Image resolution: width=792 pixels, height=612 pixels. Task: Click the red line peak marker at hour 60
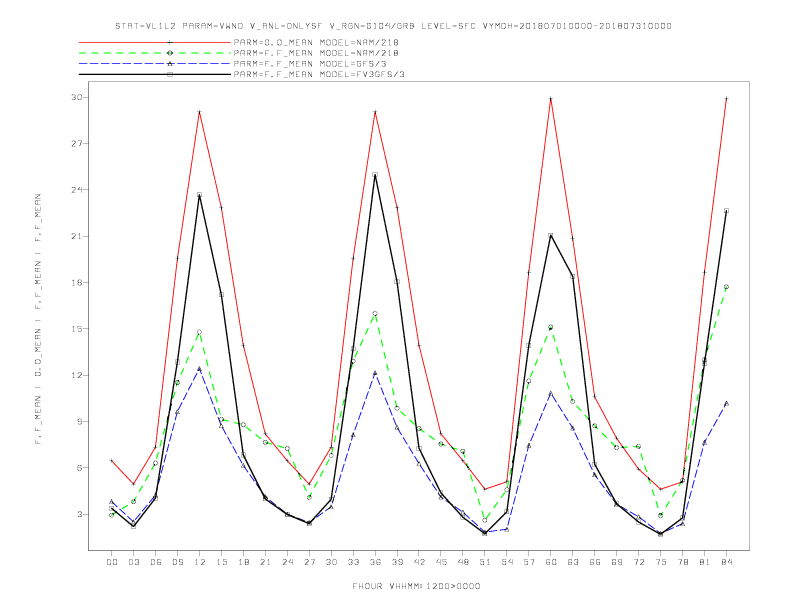tap(551, 99)
